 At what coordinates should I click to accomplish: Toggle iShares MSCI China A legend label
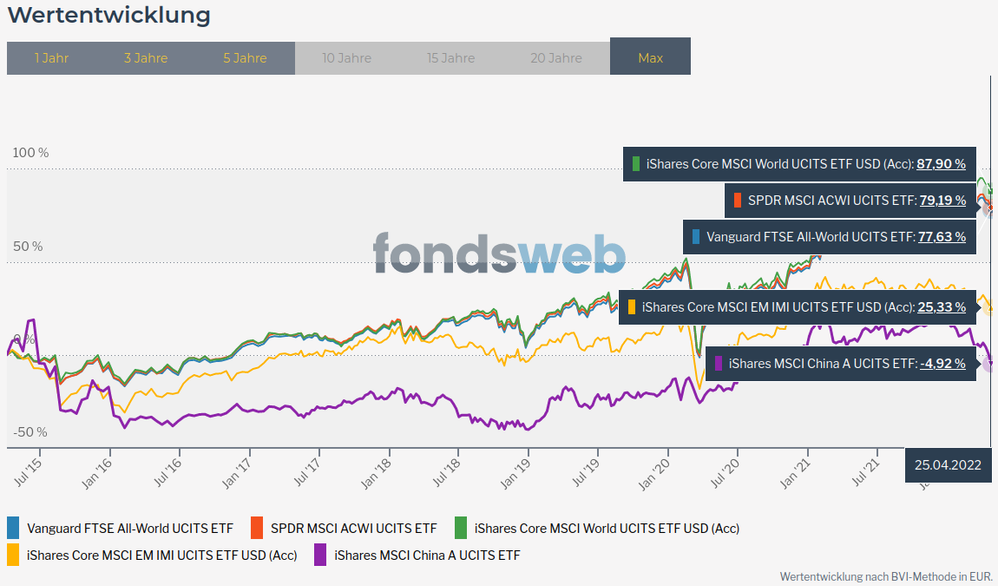[x=428, y=555]
